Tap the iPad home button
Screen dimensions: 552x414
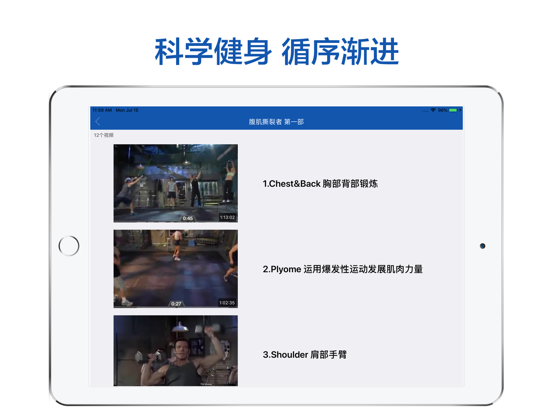click(69, 246)
